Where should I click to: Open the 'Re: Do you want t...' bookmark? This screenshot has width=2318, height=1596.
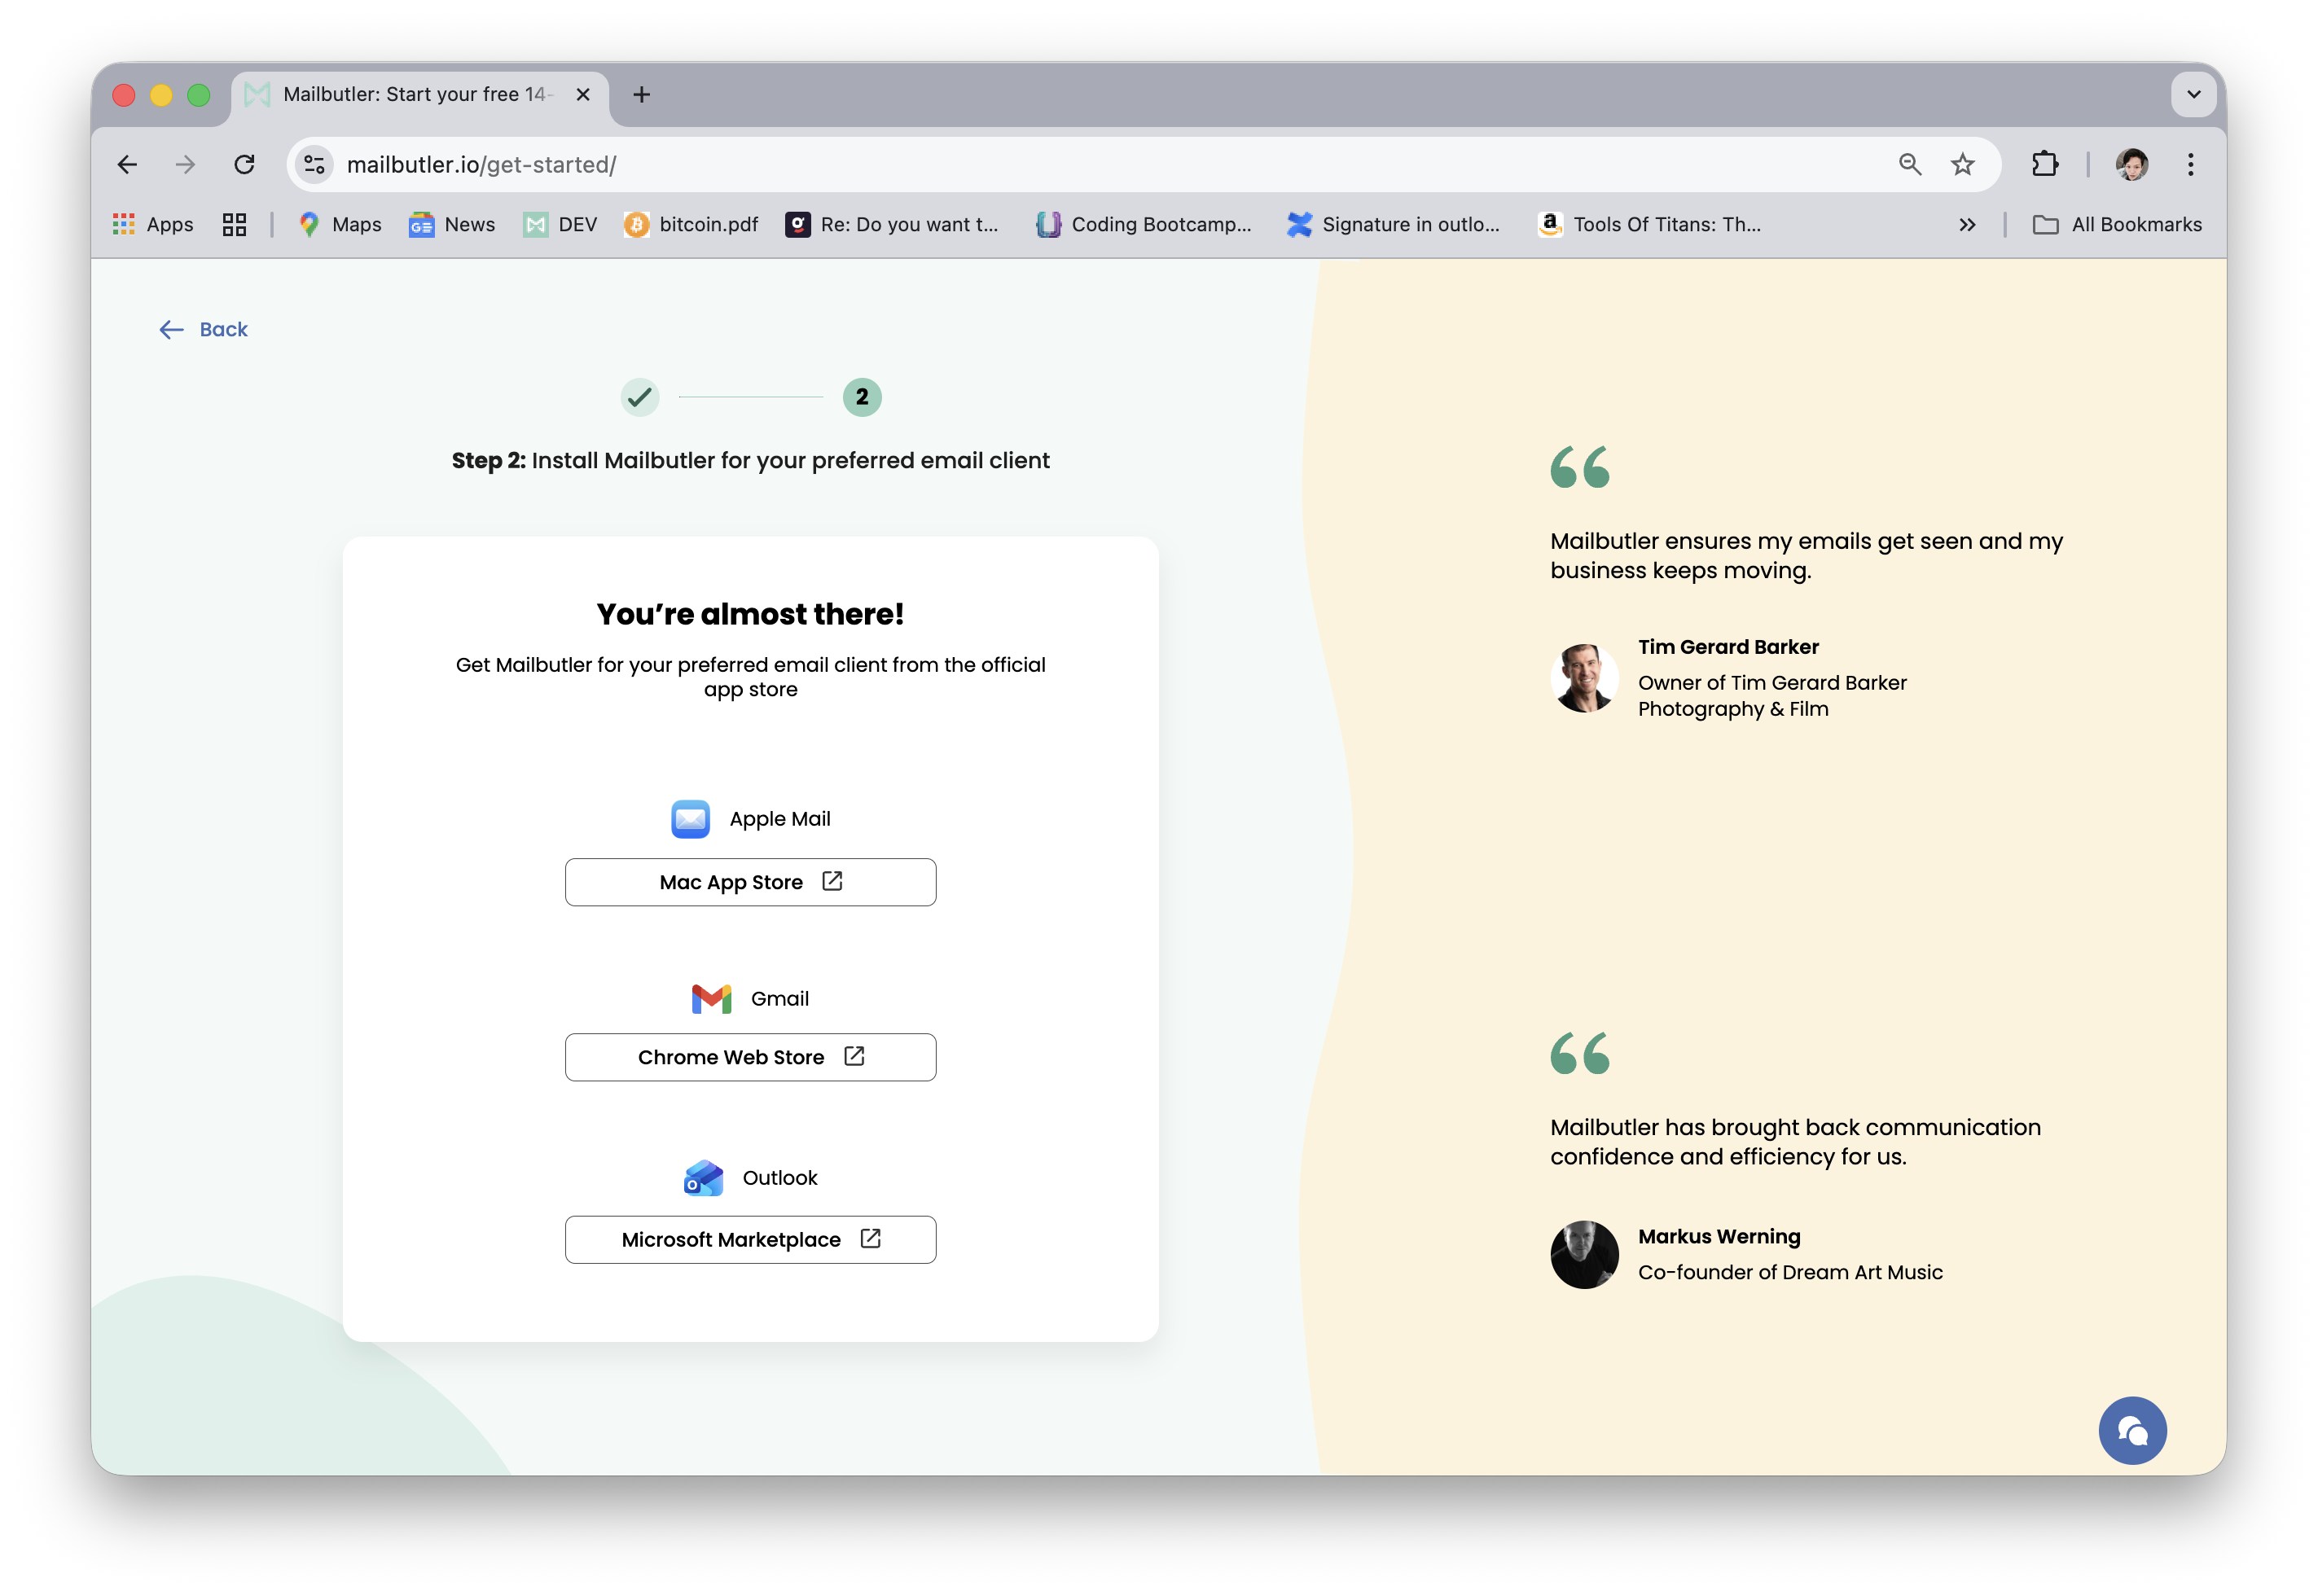[x=892, y=224]
